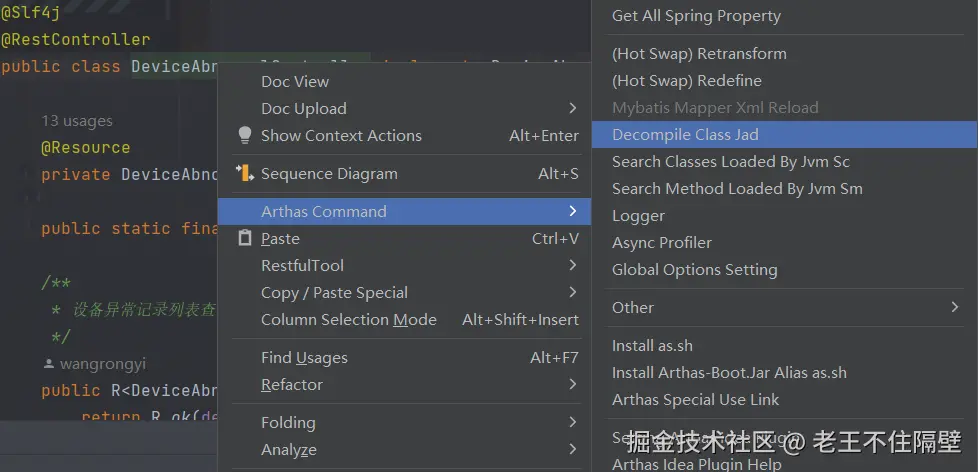This screenshot has height=472, width=978.
Task: Click the Paste clipboard icon
Action: [x=245, y=238]
